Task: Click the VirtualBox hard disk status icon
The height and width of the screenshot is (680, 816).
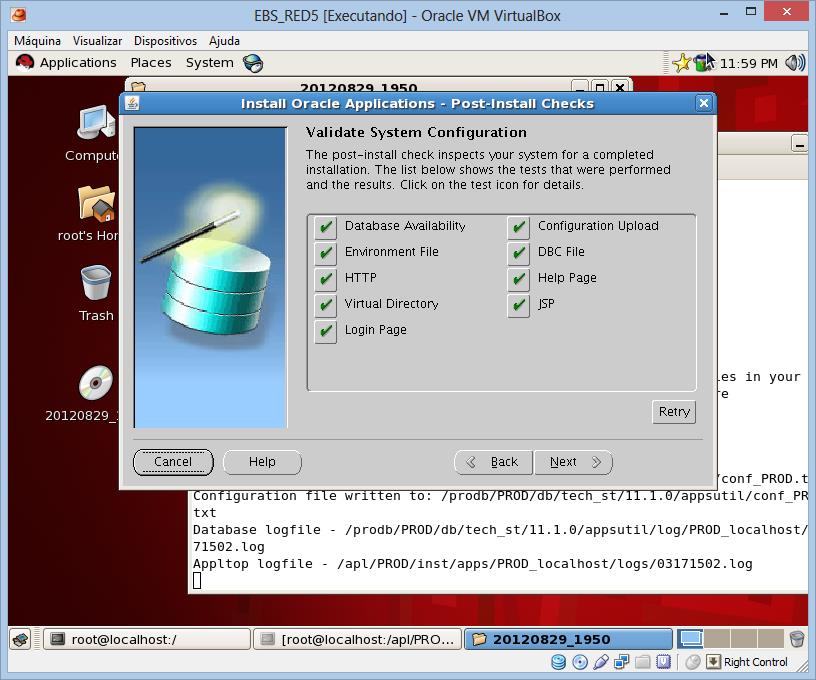Action: coord(558,662)
